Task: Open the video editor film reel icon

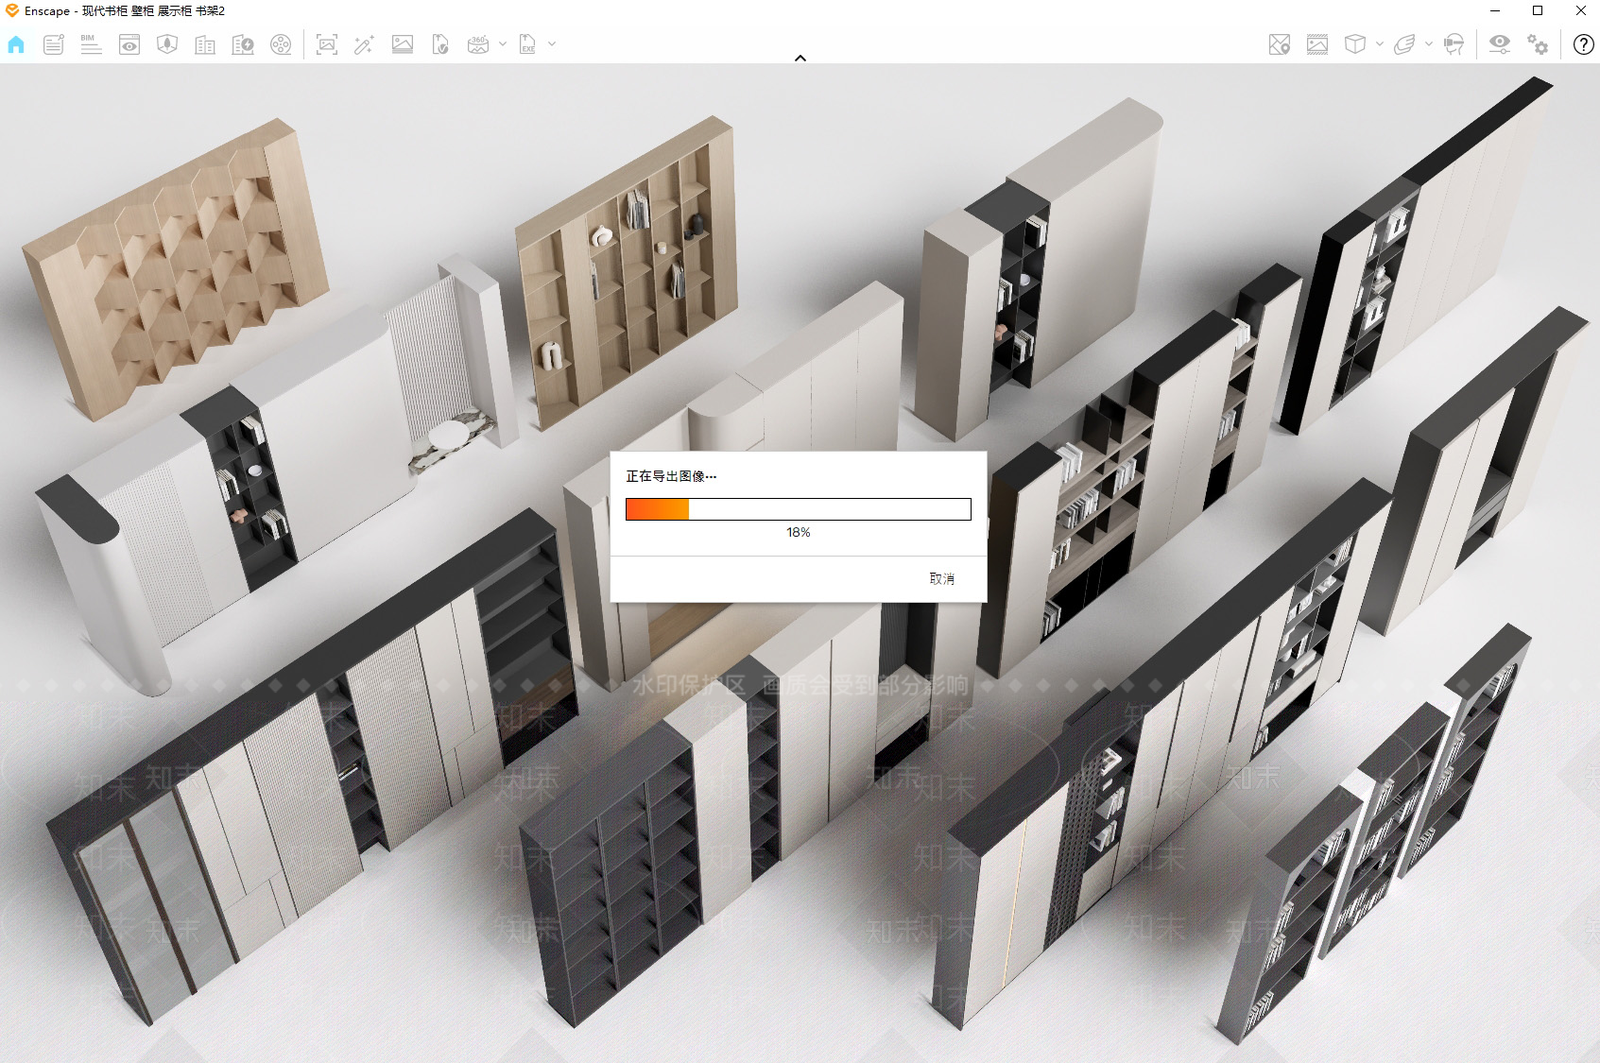Action: pos(281,45)
